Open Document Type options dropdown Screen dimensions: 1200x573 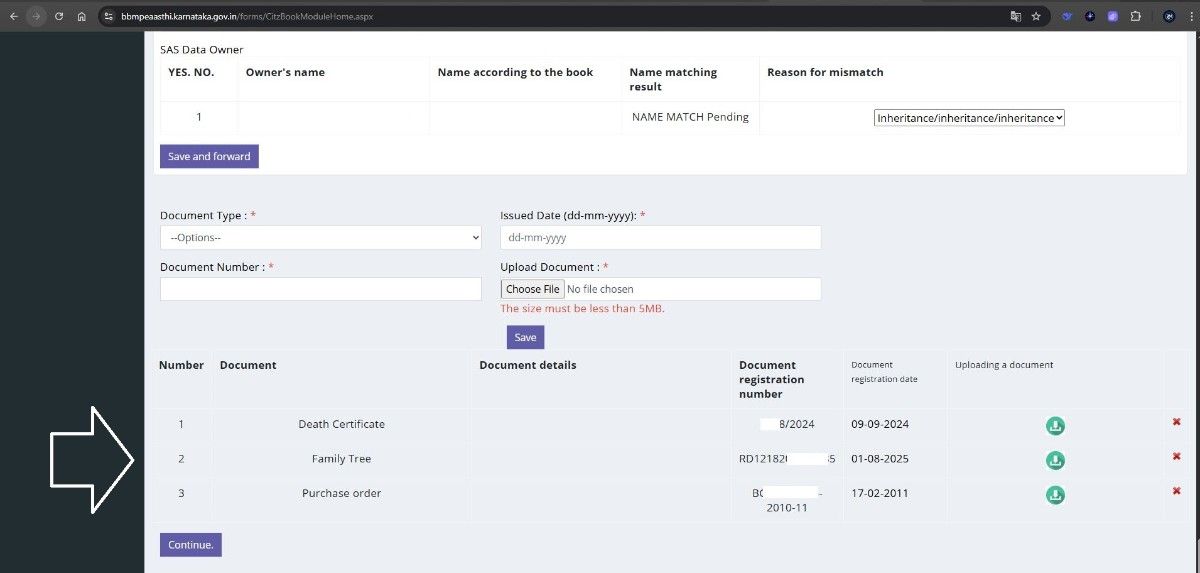(321, 238)
